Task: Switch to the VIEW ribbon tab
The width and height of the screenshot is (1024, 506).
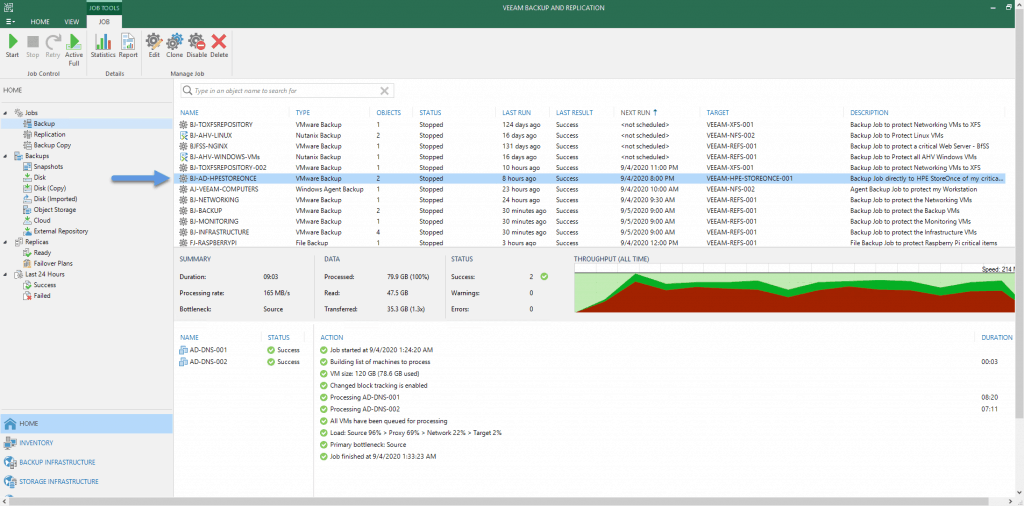Action: 72,22
